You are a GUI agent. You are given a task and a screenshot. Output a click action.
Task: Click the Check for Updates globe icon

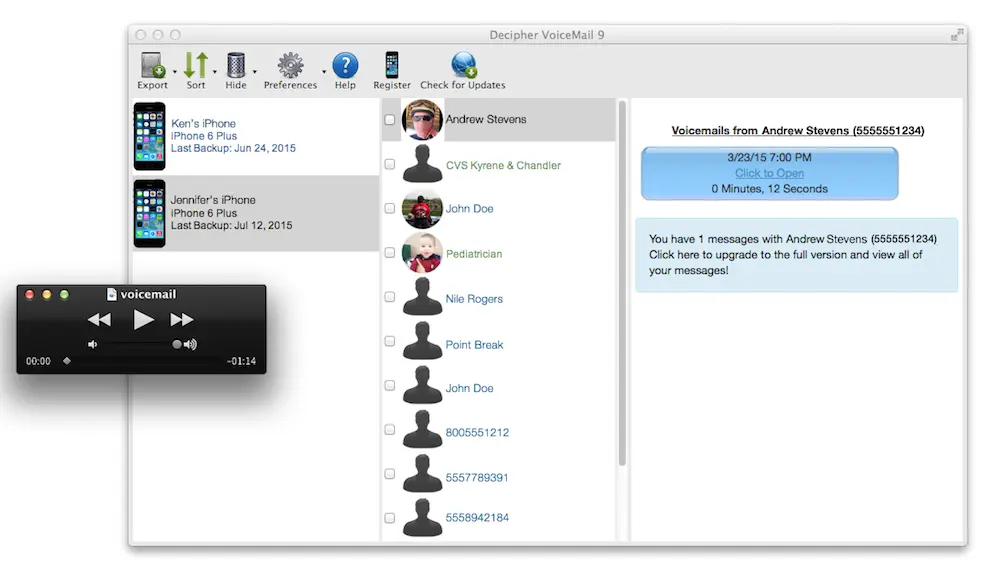pos(463,66)
